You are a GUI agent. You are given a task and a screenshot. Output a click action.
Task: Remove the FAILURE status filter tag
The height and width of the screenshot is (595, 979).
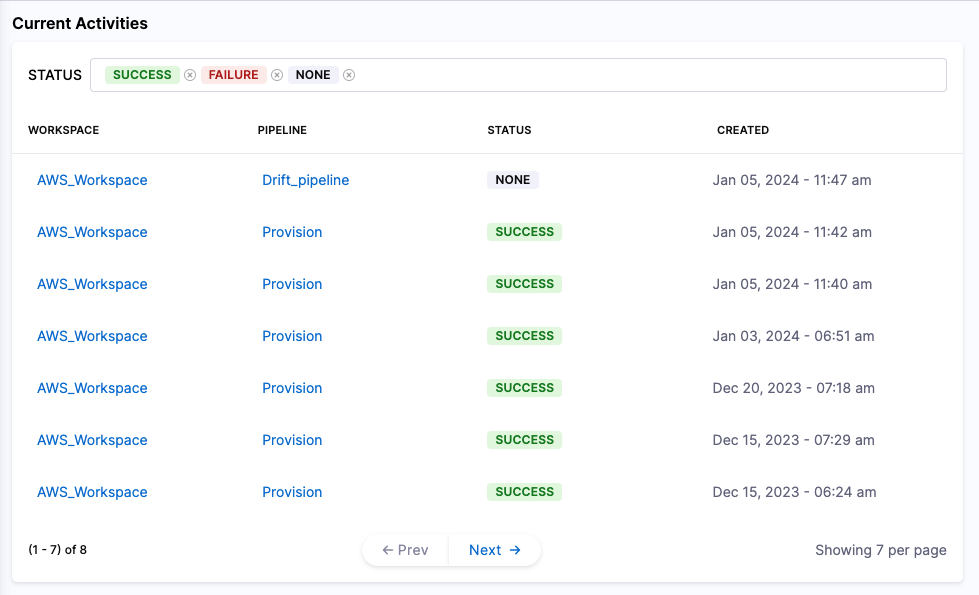(277, 75)
